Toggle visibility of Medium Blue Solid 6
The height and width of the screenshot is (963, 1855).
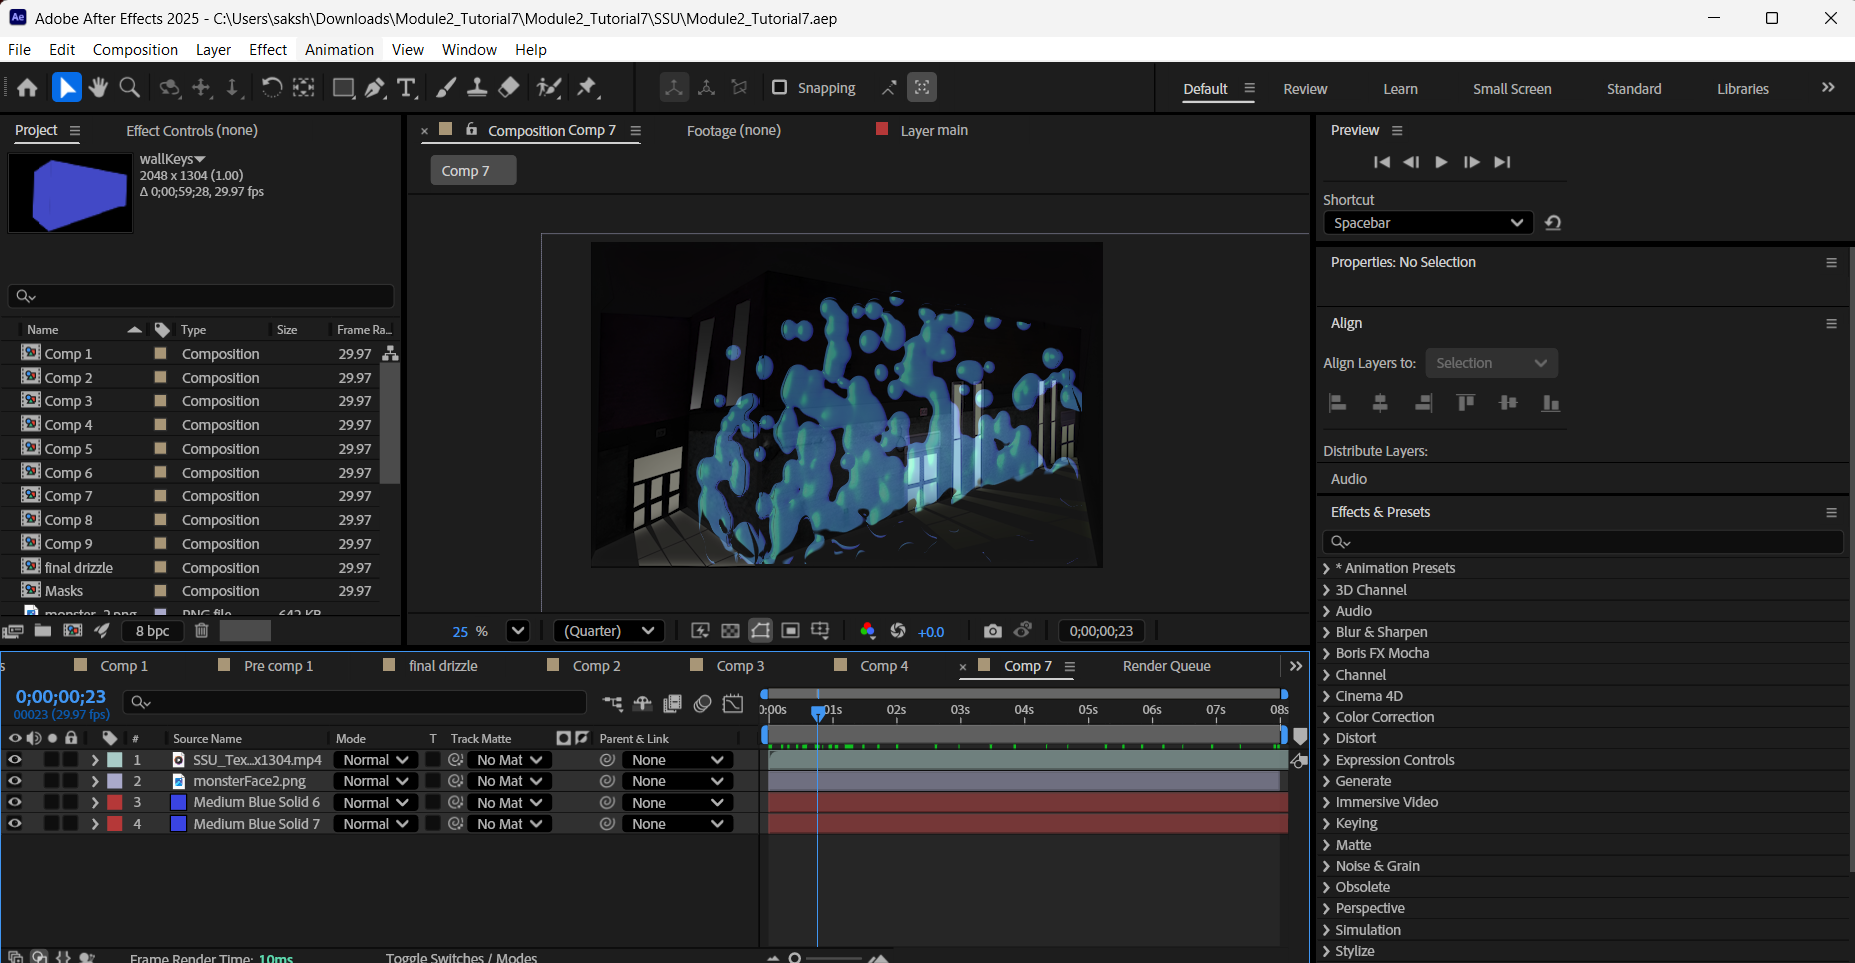(x=15, y=802)
